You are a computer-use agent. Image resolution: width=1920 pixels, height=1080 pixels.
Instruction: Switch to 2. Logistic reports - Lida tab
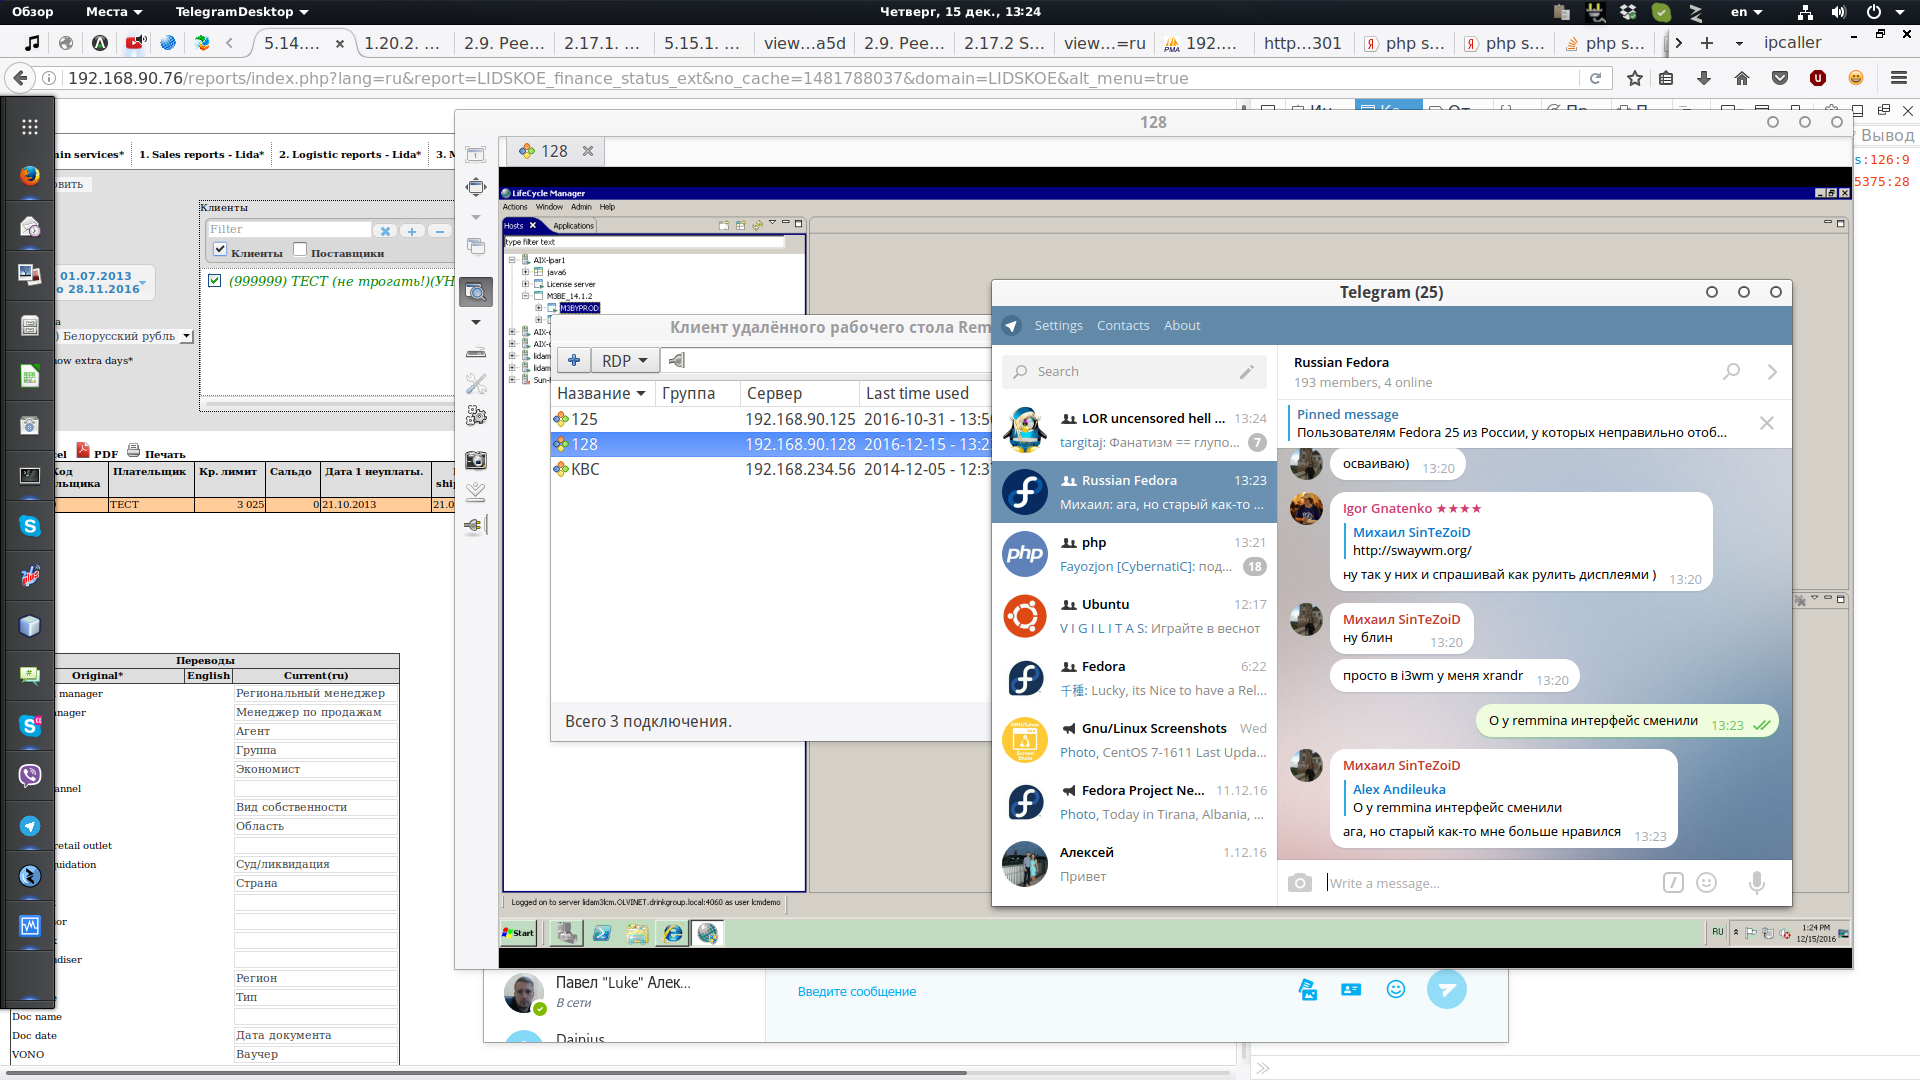click(350, 154)
